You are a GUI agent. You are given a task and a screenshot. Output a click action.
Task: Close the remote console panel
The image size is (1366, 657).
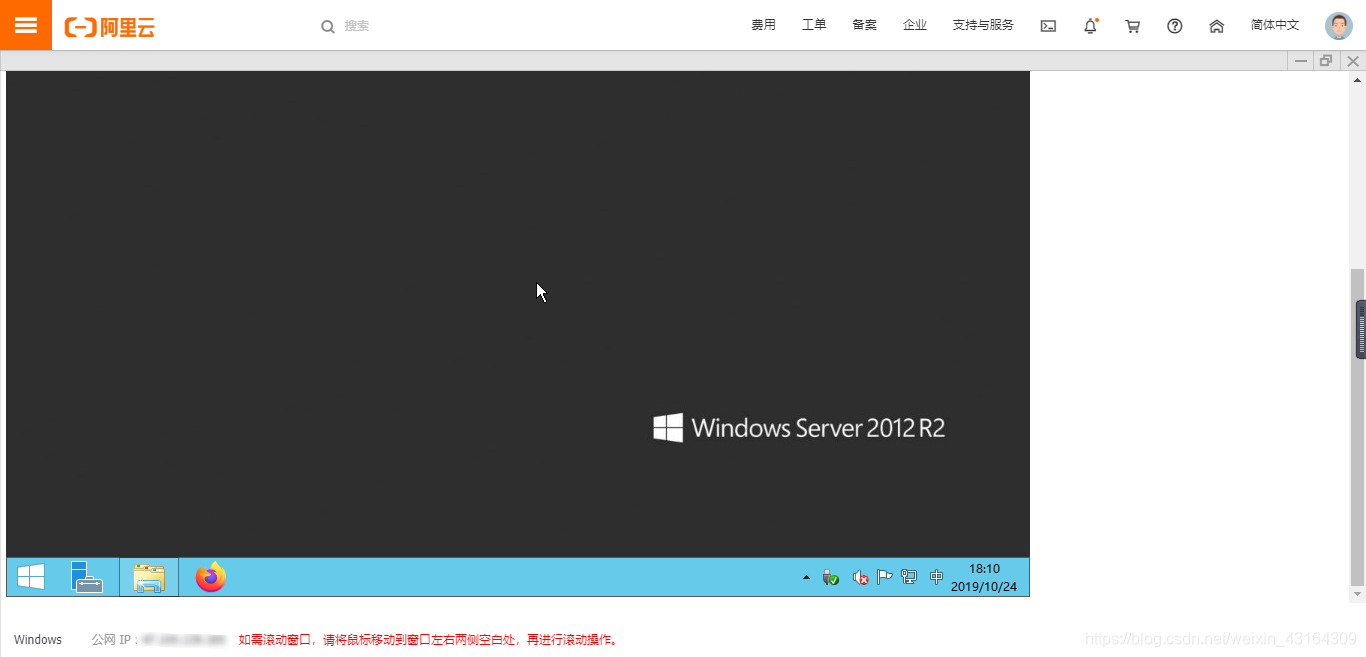[1353, 61]
